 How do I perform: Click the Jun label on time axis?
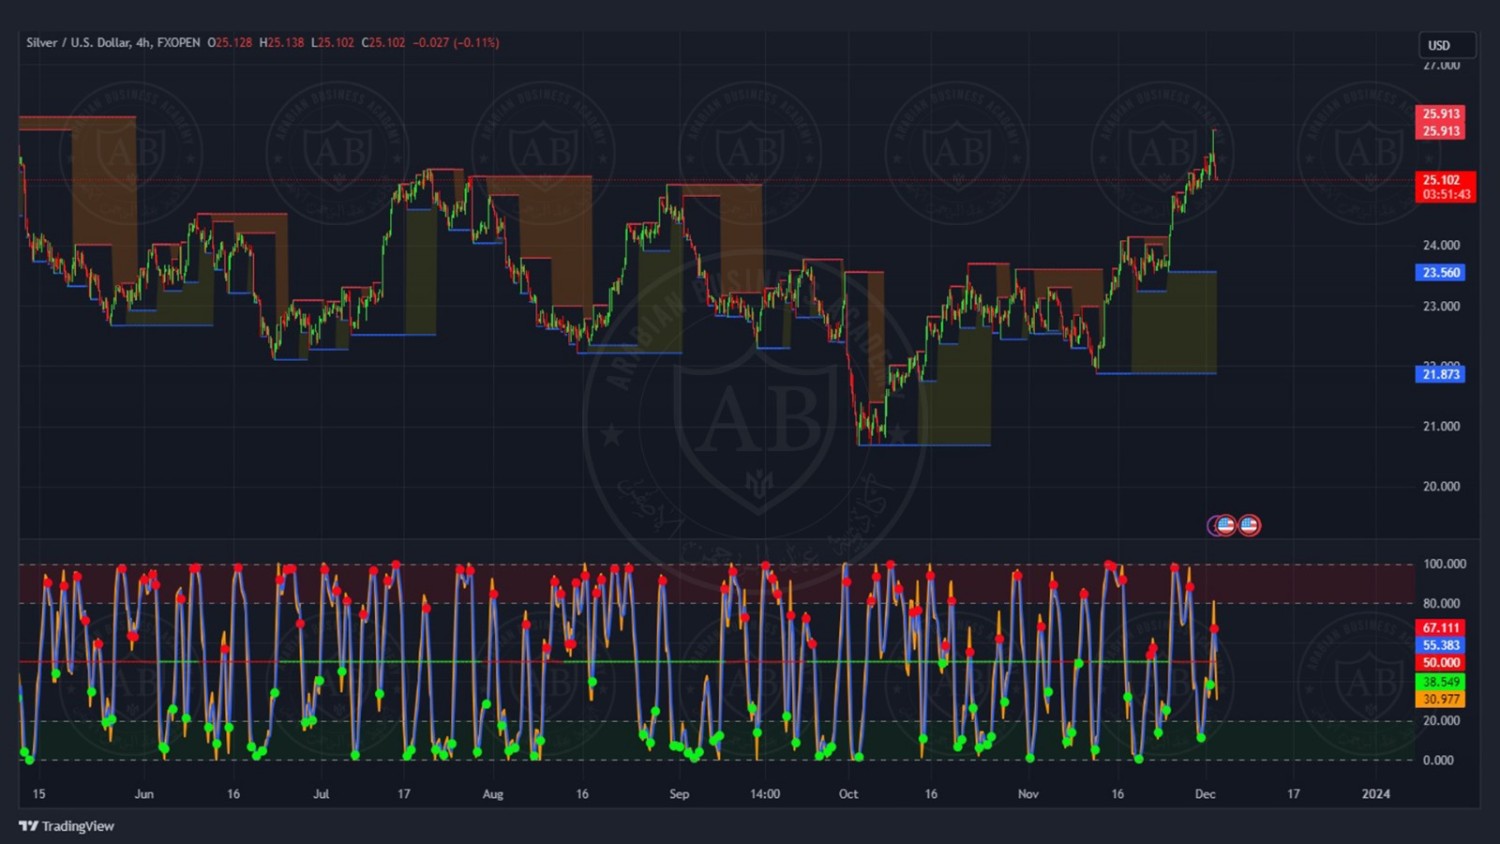coord(144,794)
